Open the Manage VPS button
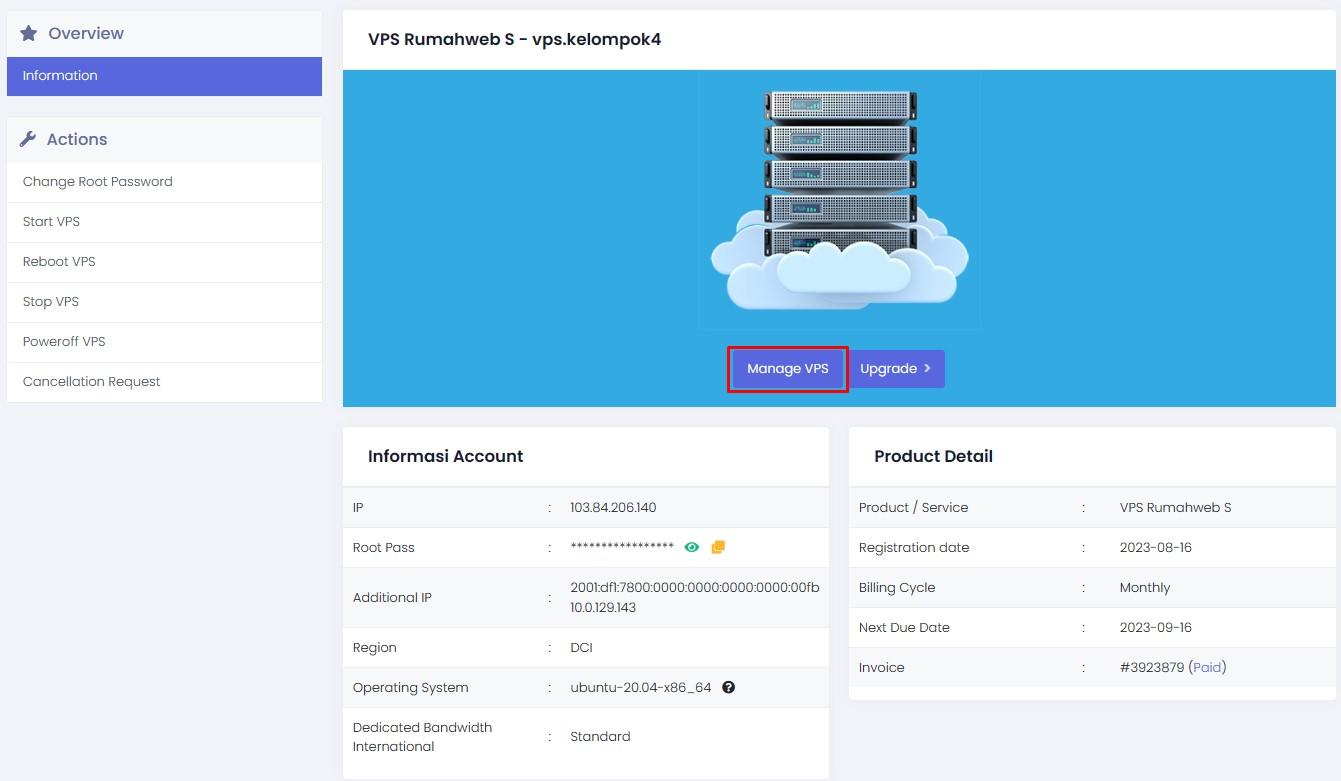 (788, 369)
